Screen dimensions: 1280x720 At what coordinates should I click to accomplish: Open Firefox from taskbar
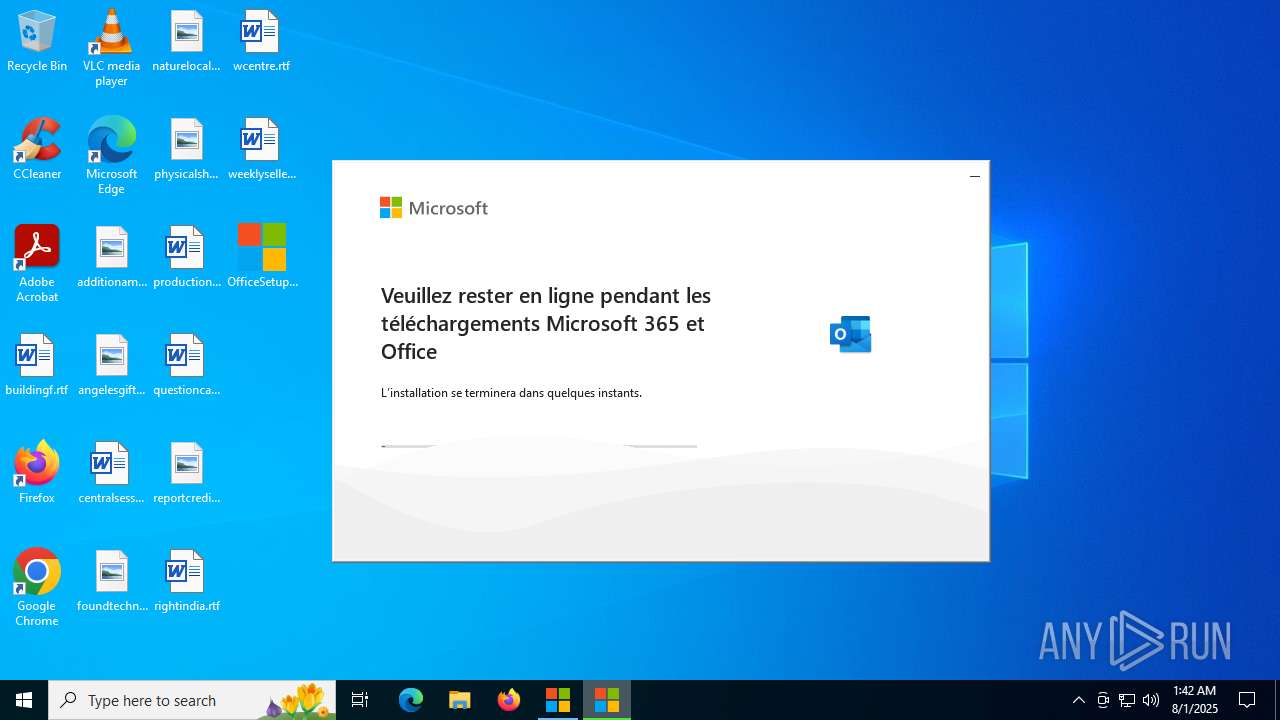click(509, 700)
